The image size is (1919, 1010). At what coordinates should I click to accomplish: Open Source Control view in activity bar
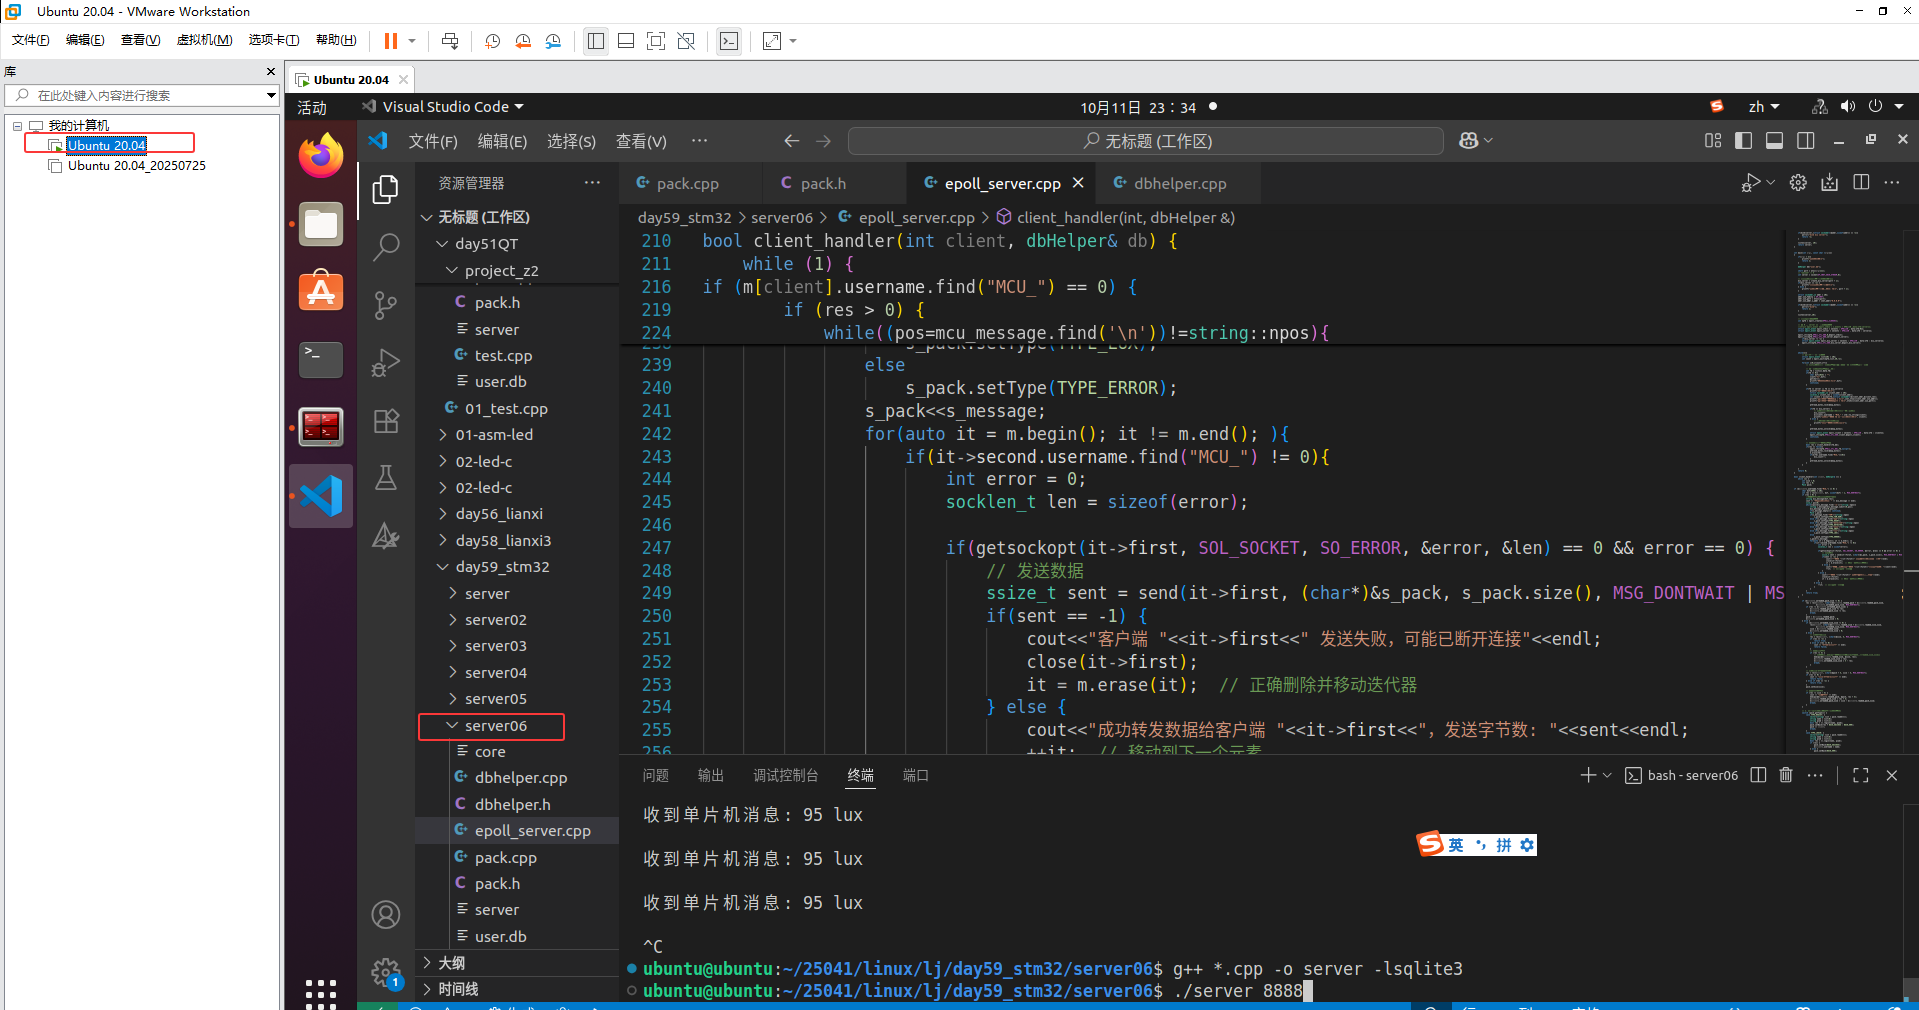386,304
